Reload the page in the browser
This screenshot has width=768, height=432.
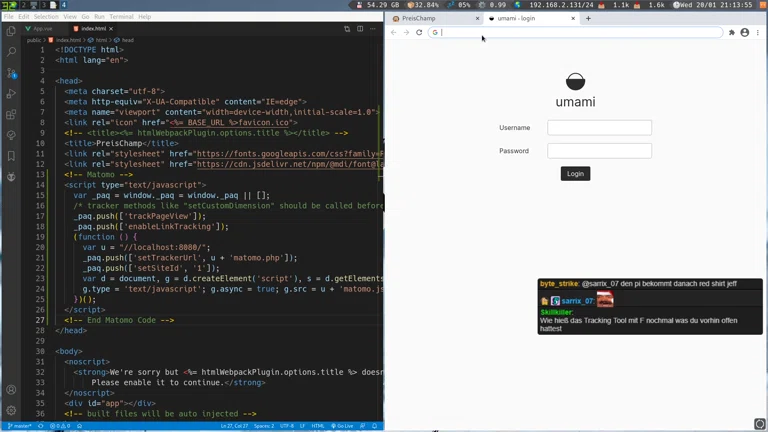click(419, 33)
